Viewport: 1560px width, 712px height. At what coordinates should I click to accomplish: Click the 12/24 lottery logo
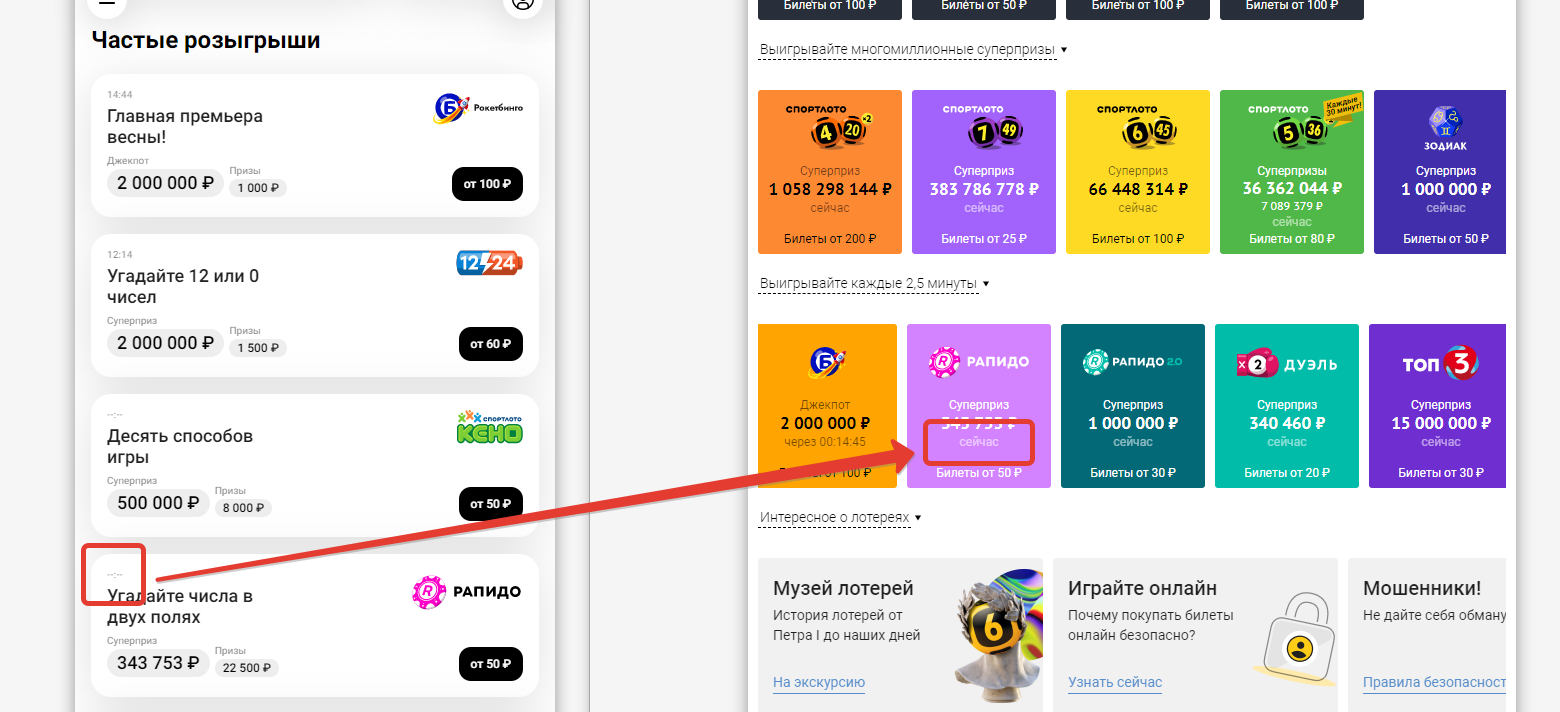(x=489, y=263)
